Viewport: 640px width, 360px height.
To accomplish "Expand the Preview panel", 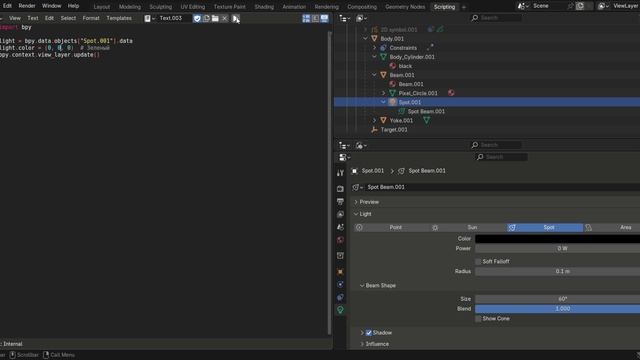I will pos(356,202).
